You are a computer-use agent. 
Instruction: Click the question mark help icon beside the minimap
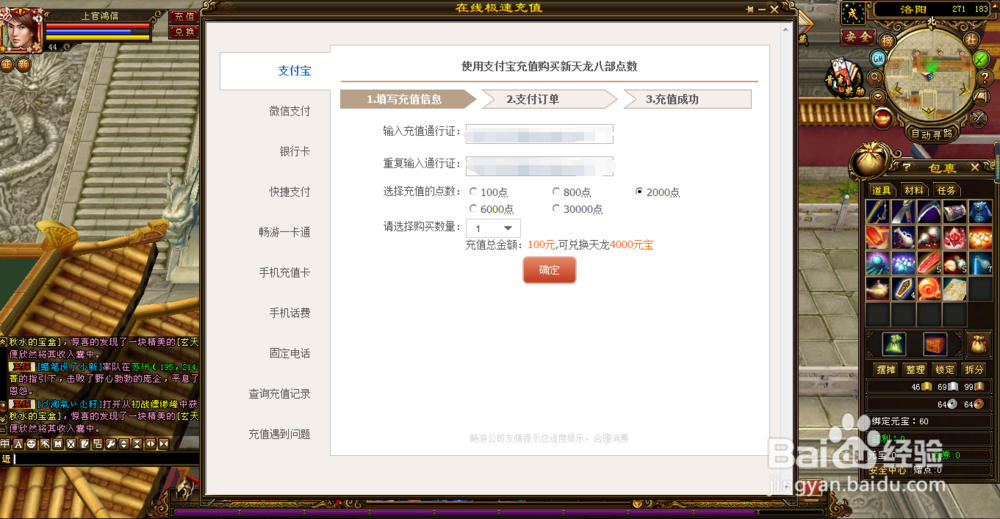985,77
